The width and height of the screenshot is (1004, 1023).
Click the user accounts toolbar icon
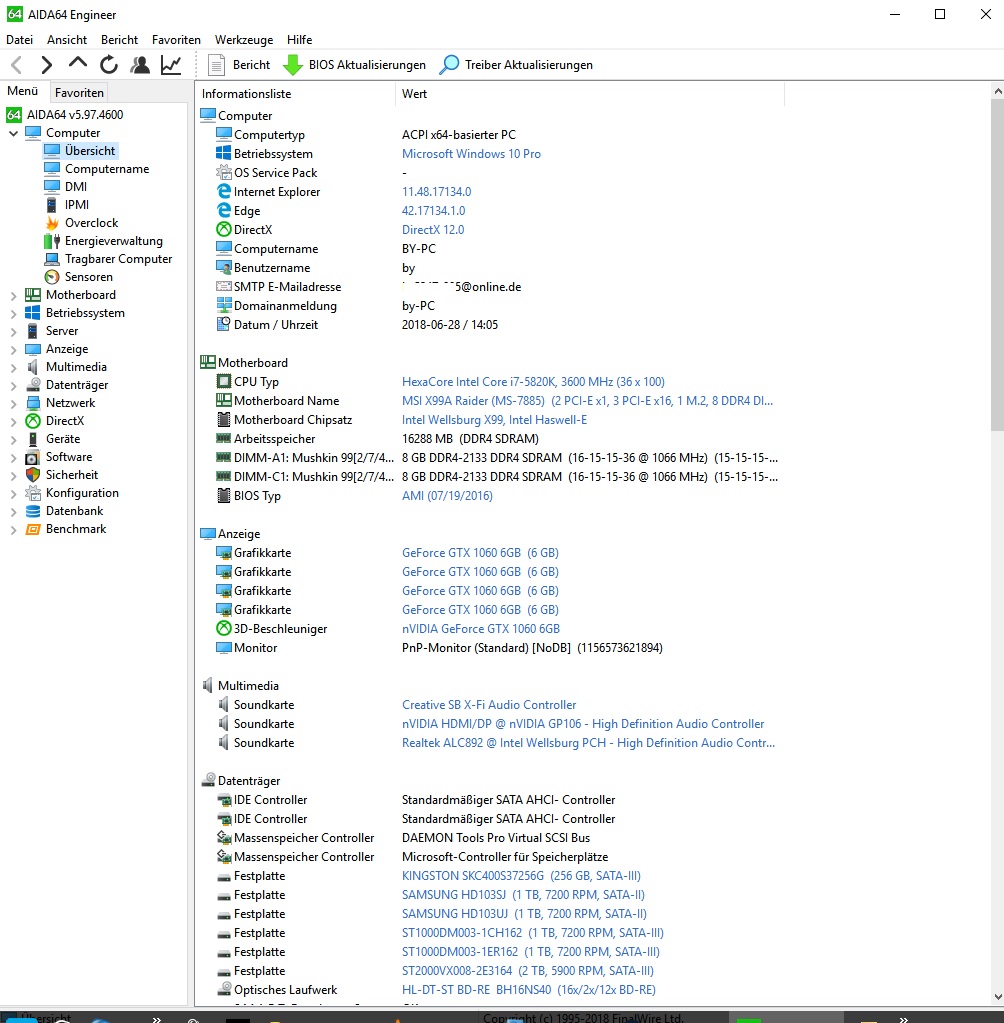[140, 64]
